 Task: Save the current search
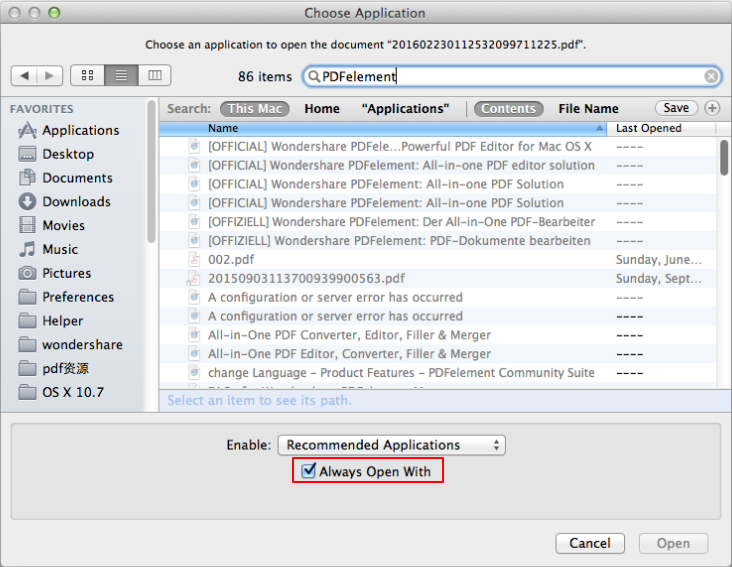[x=676, y=108]
